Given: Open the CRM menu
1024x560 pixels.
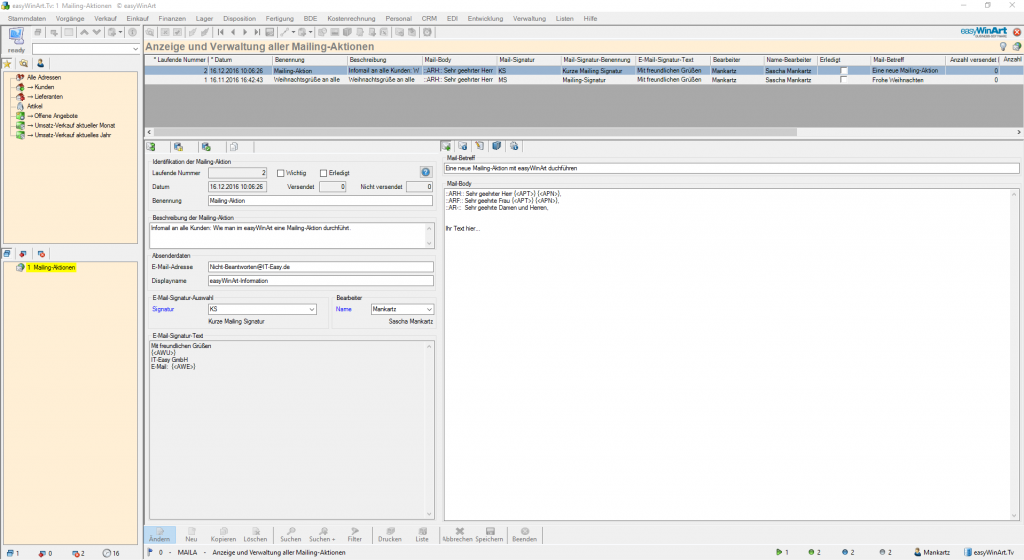Looking at the screenshot, I should click(428, 19).
